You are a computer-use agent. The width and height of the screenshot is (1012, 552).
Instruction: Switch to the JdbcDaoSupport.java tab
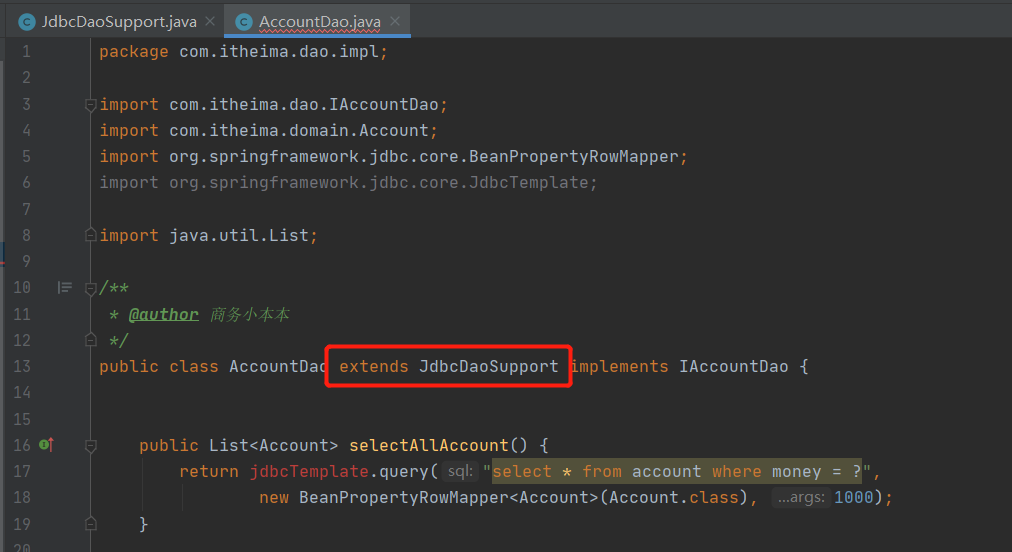pos(119,22)
